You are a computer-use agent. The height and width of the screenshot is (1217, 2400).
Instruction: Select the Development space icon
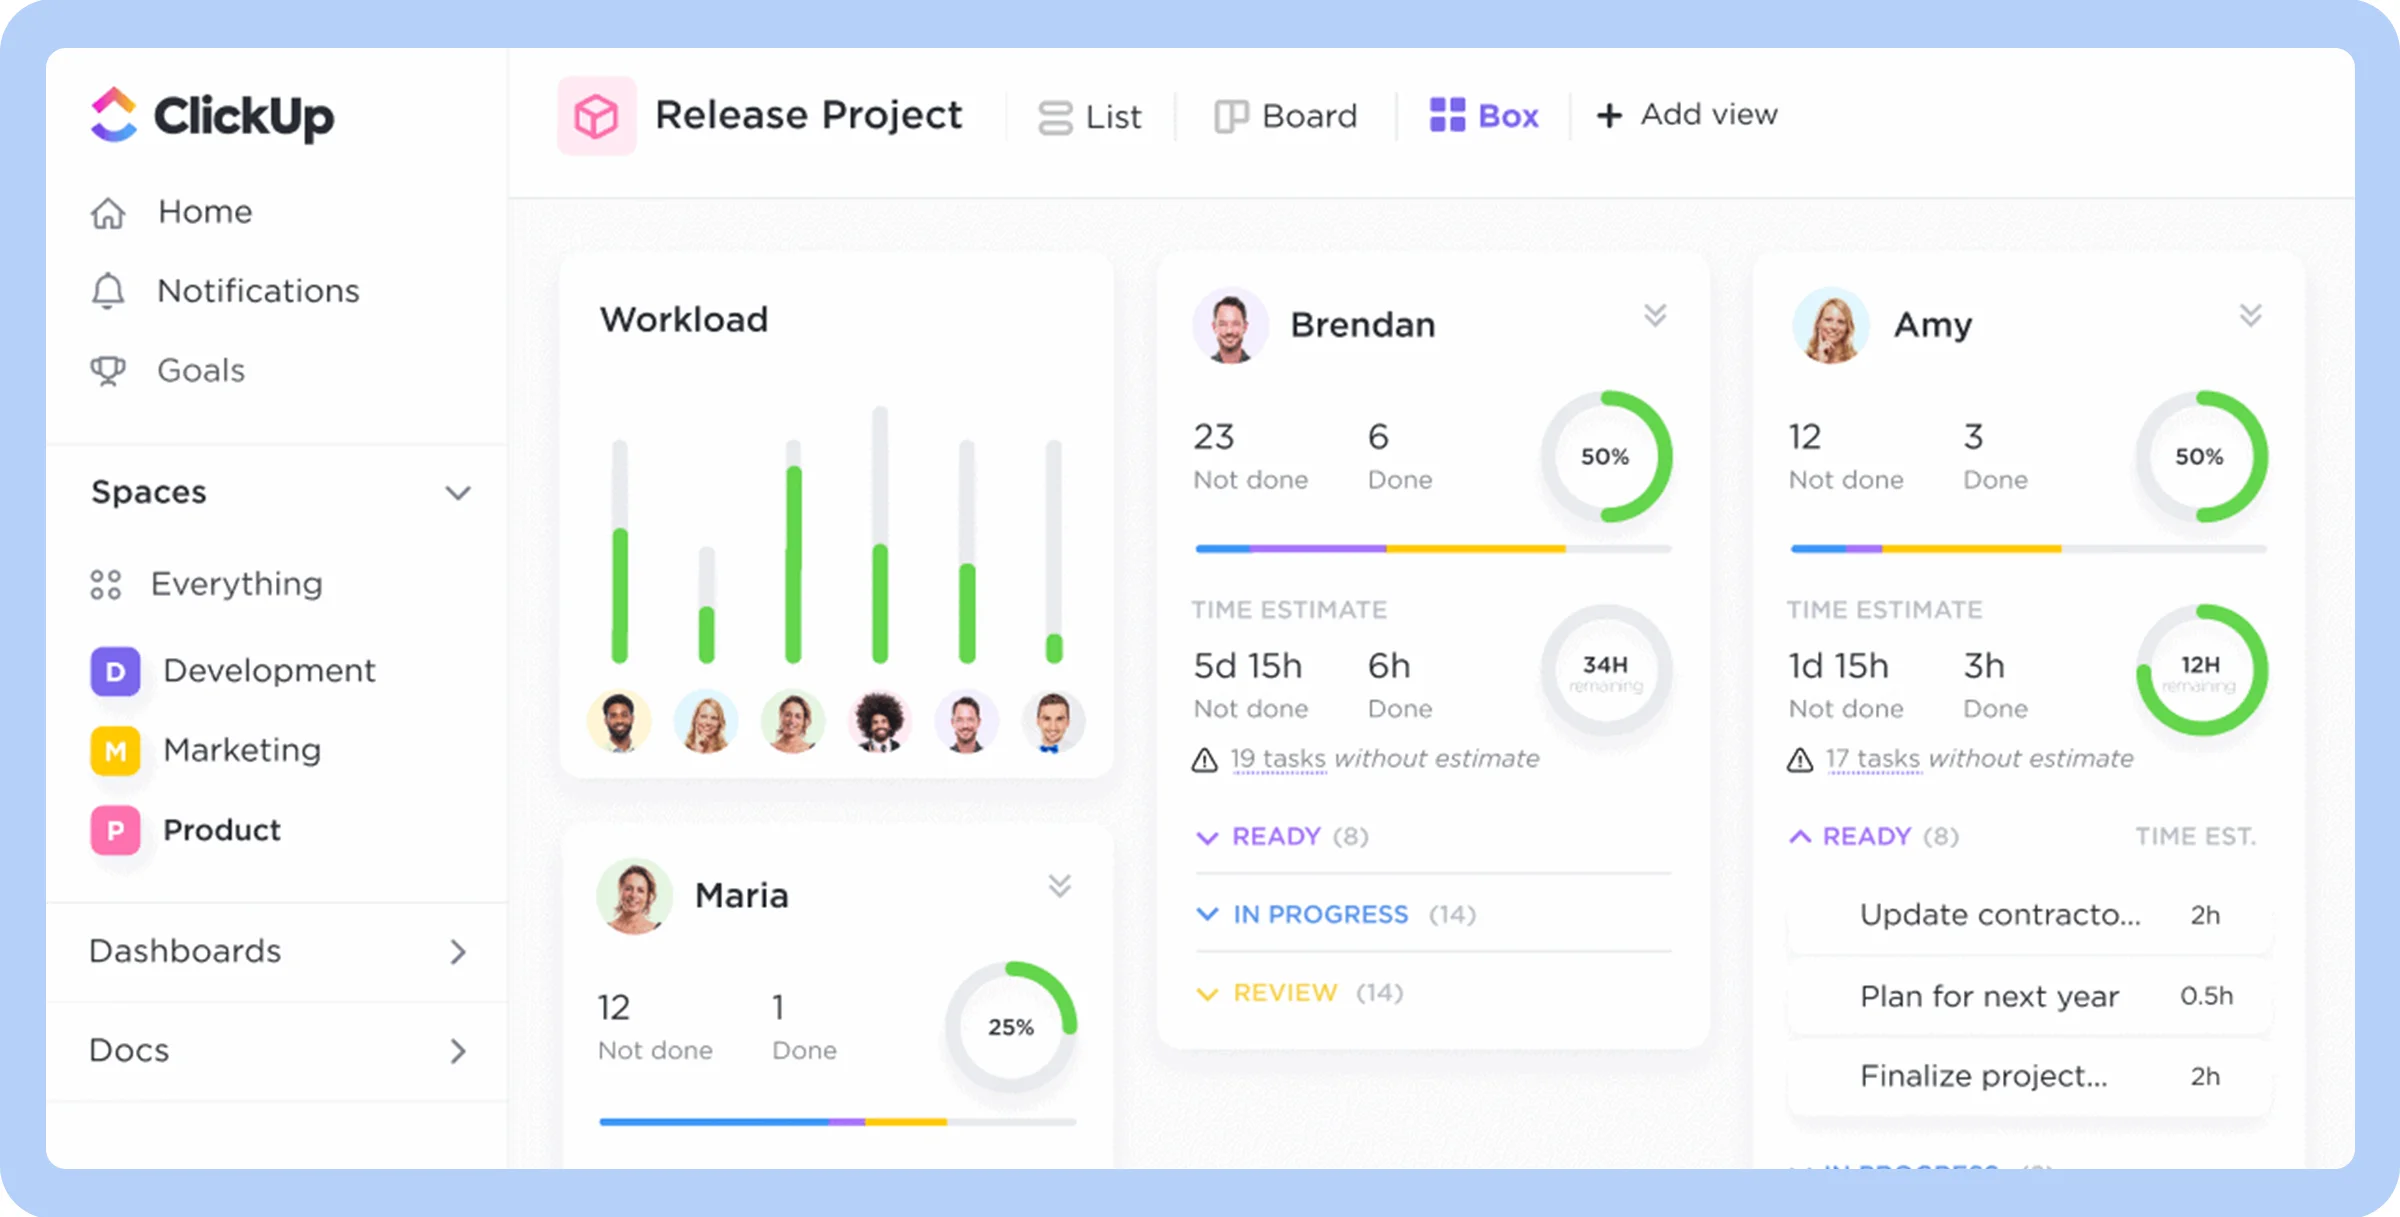point(115,671)
